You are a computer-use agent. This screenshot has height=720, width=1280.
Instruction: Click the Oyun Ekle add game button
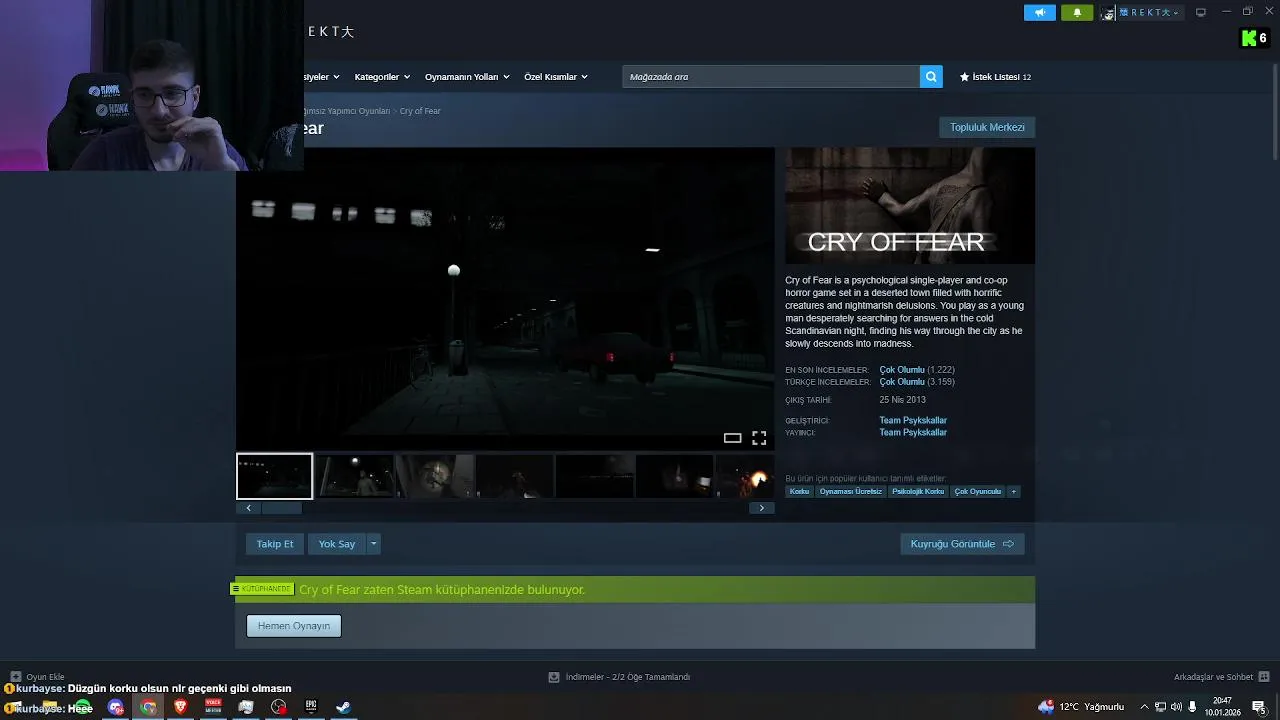pyautogui.click(x=38, y=677)
